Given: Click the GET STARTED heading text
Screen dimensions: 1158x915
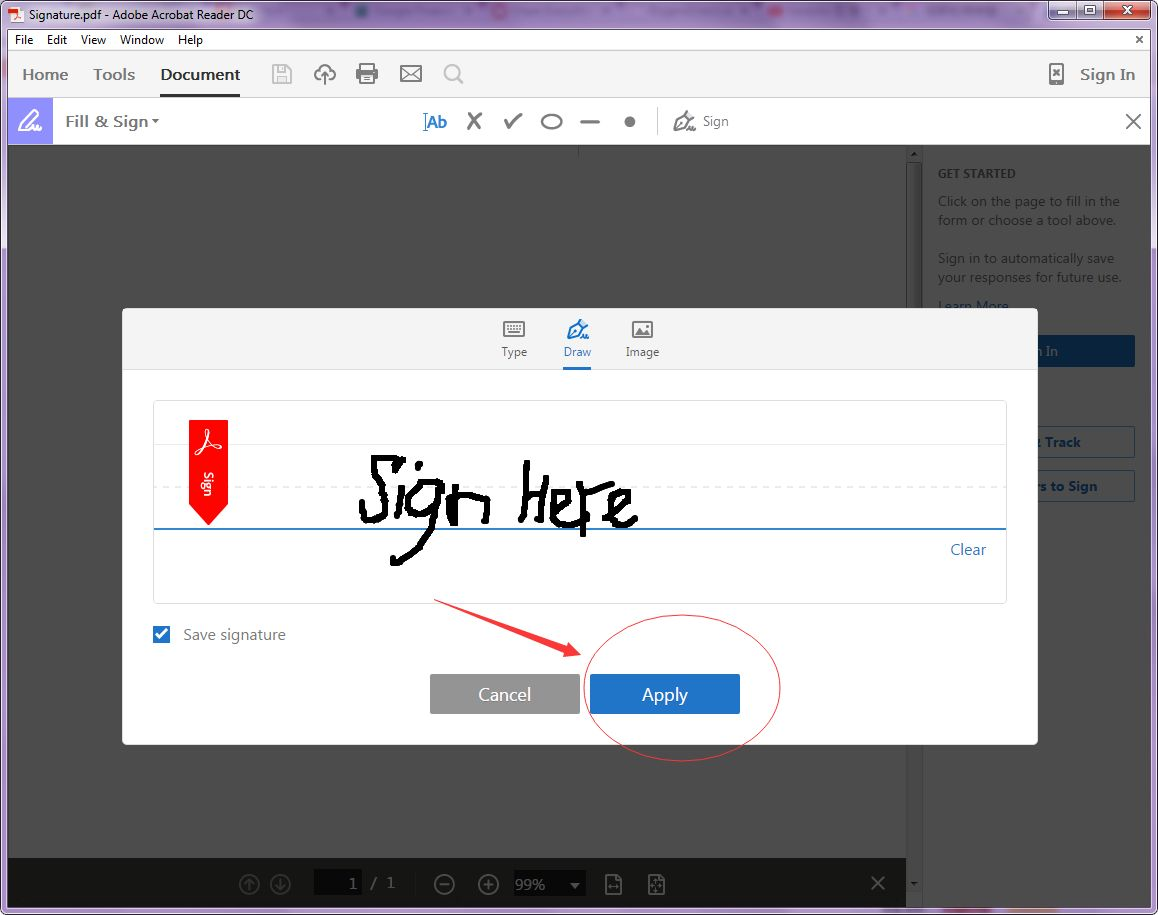Looking at the screenshot, I should tap(976, 174).
